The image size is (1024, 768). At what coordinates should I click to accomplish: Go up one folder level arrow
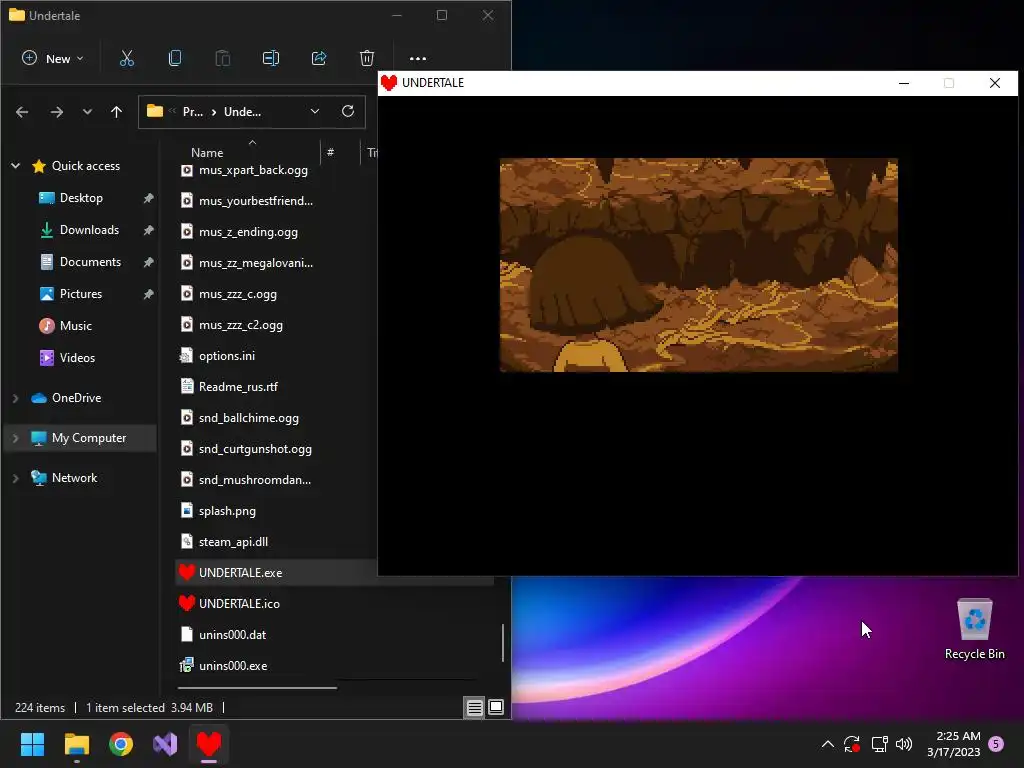[x=116, y=112]
